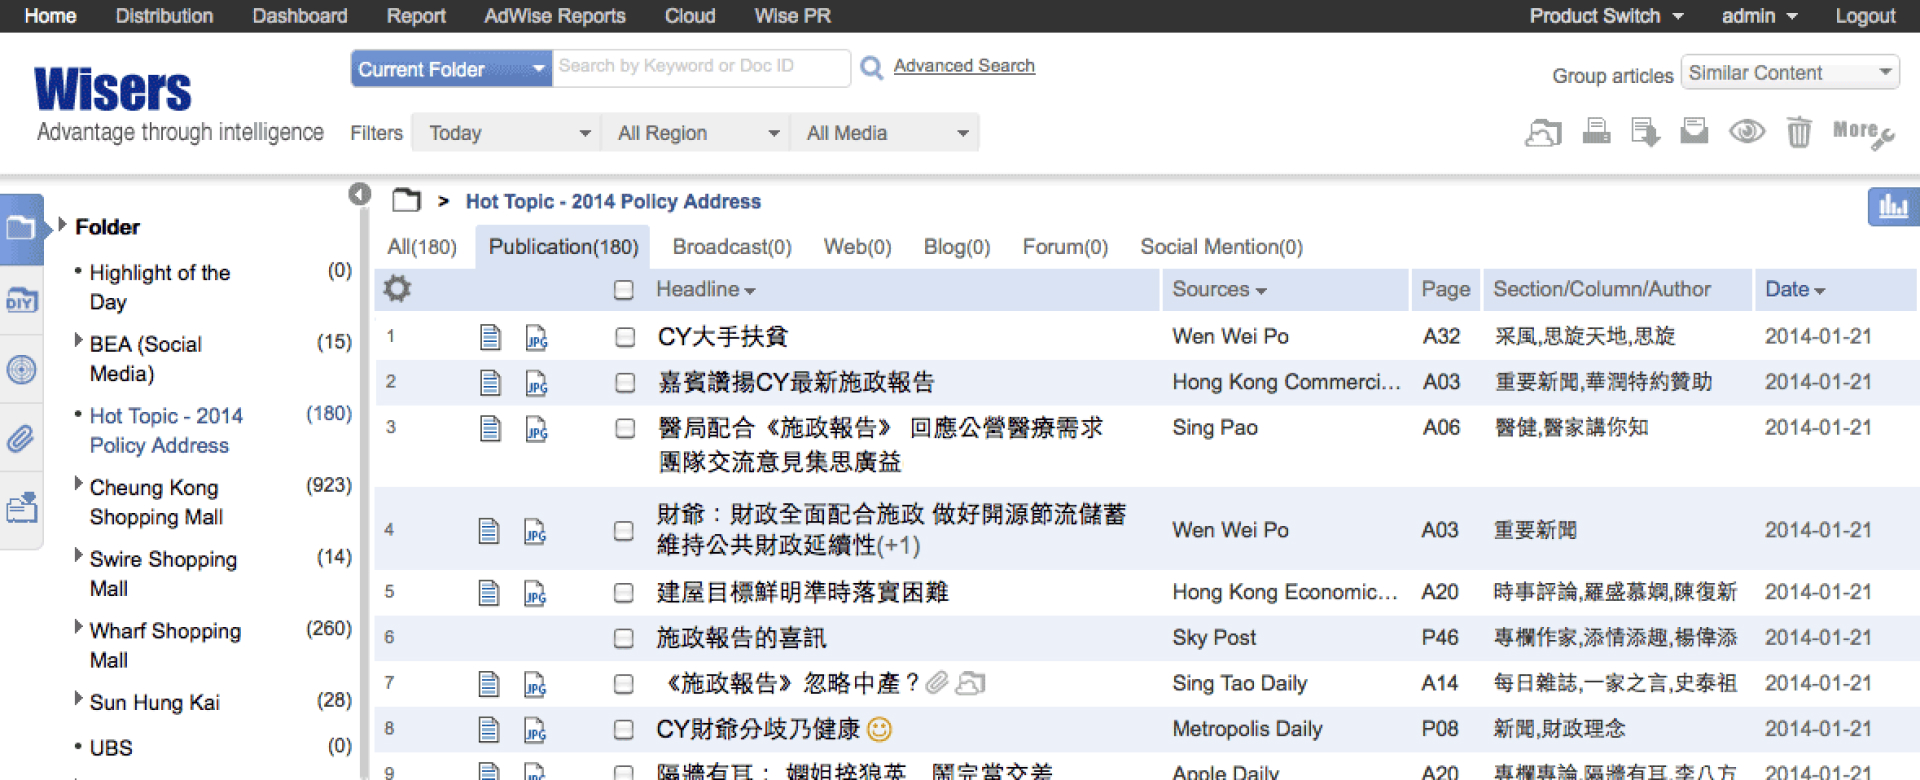Click the Advanced Search link

click(963, 66)
